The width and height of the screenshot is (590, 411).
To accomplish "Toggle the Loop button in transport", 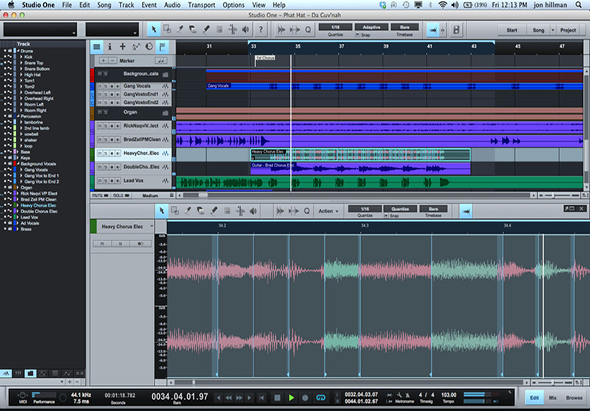I will click(x=320, y=397).
